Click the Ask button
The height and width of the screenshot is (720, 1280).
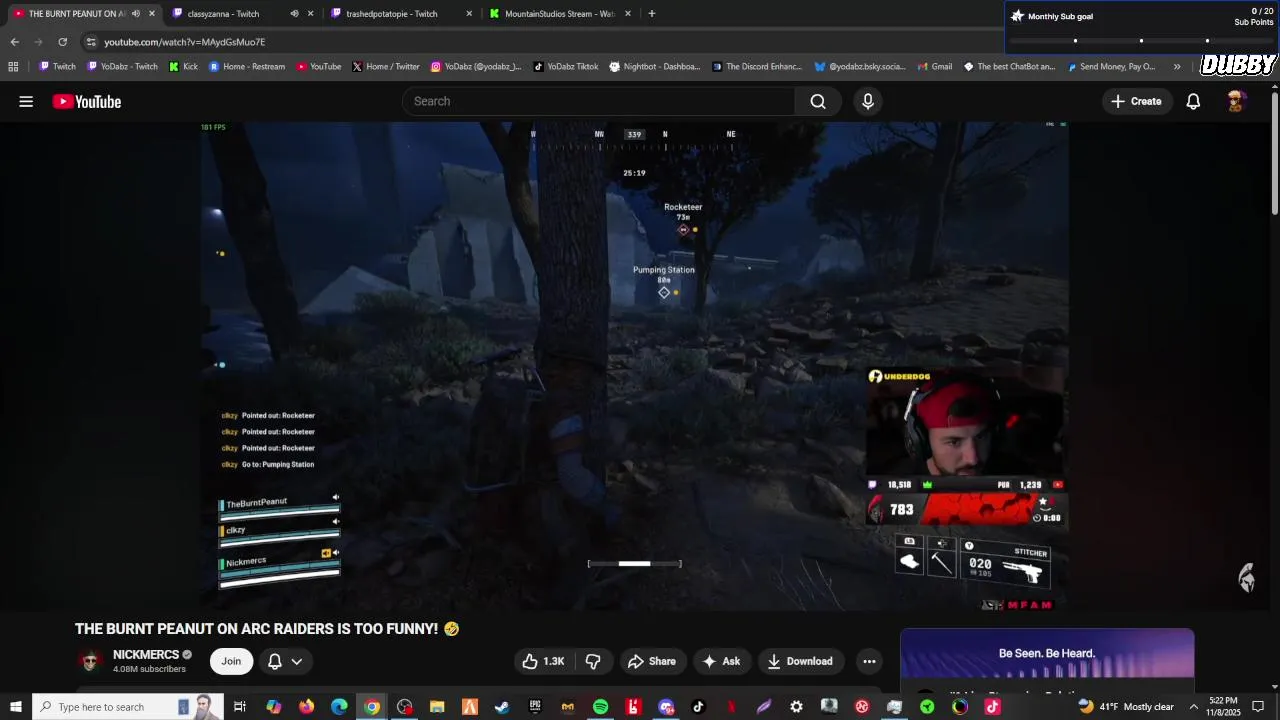(x=721, y=661)
